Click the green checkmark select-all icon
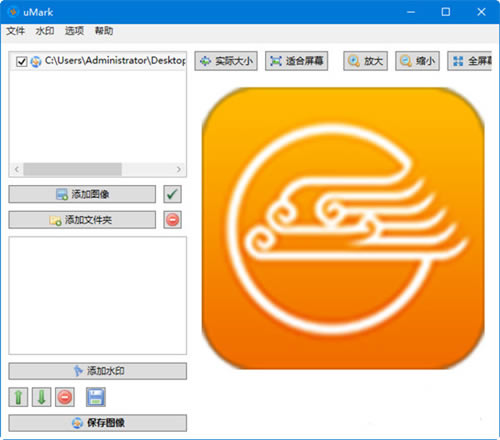 coord(172,194)
